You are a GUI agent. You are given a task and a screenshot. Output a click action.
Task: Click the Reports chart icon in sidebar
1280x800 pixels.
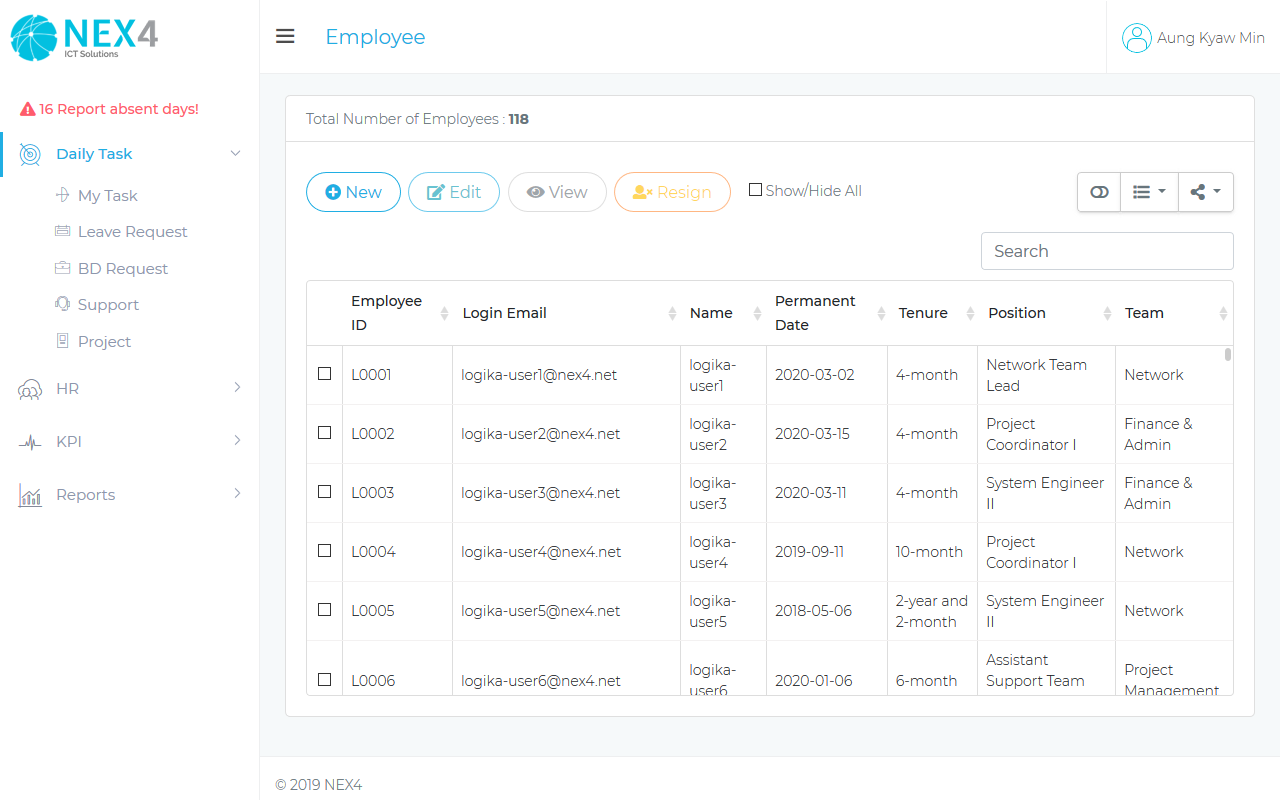click(x=30, y=495)
